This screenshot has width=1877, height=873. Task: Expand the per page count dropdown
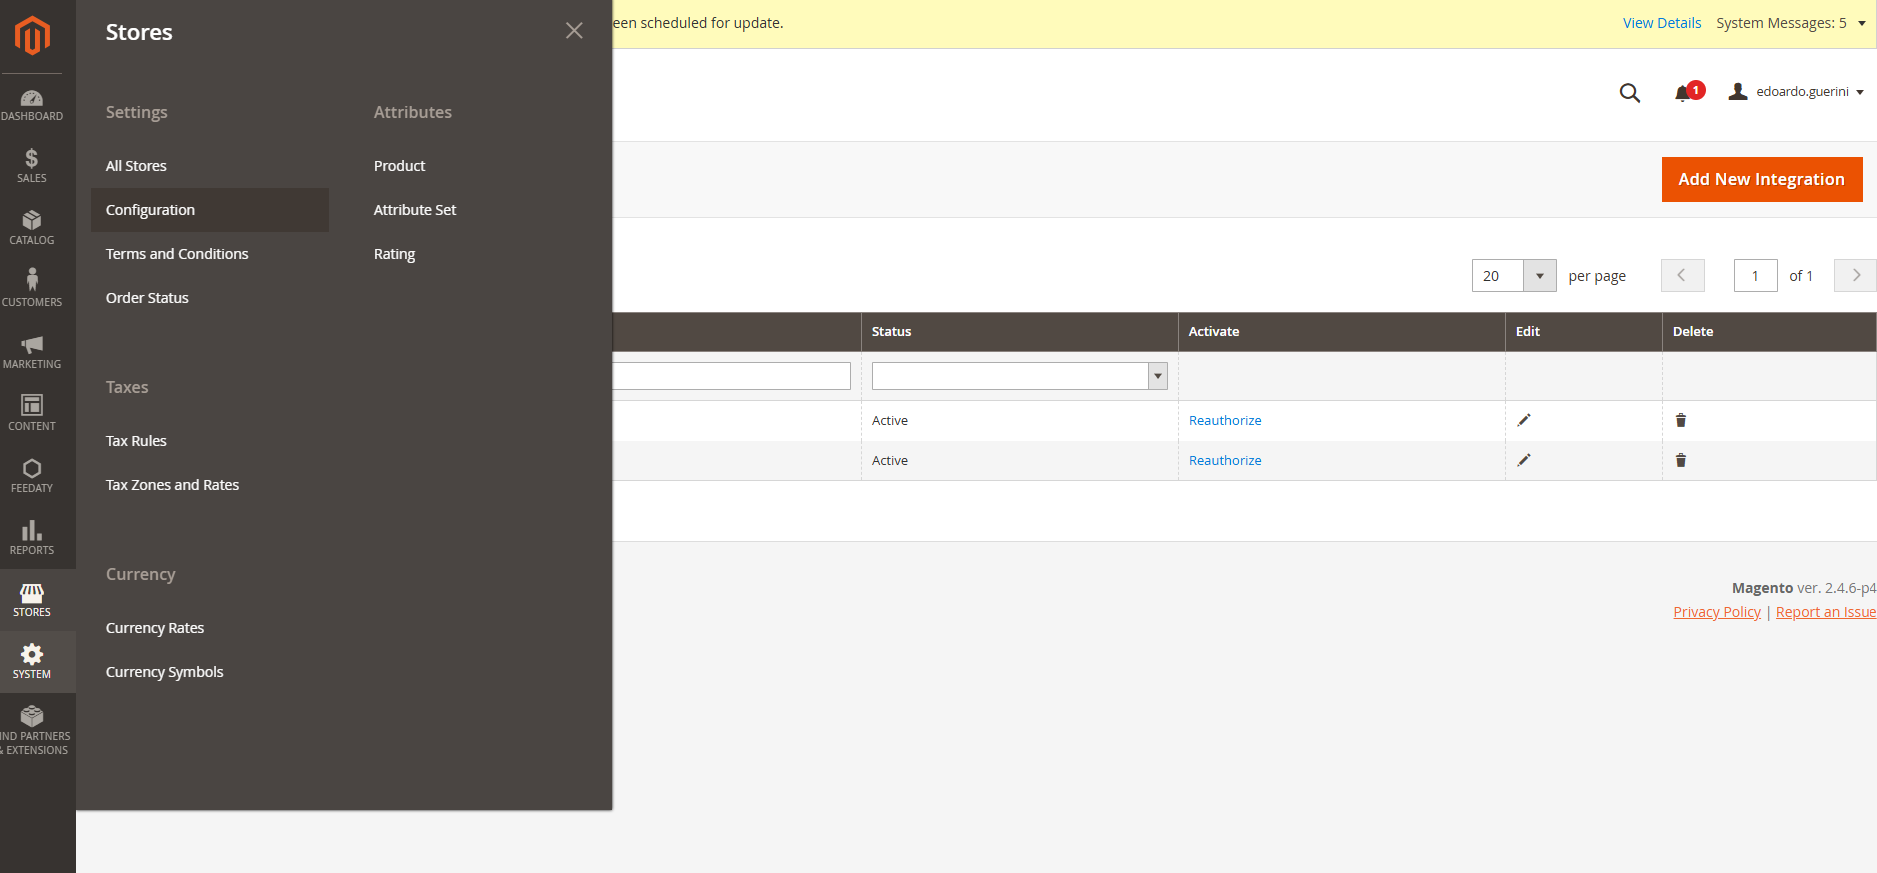tap(1539, 275)
